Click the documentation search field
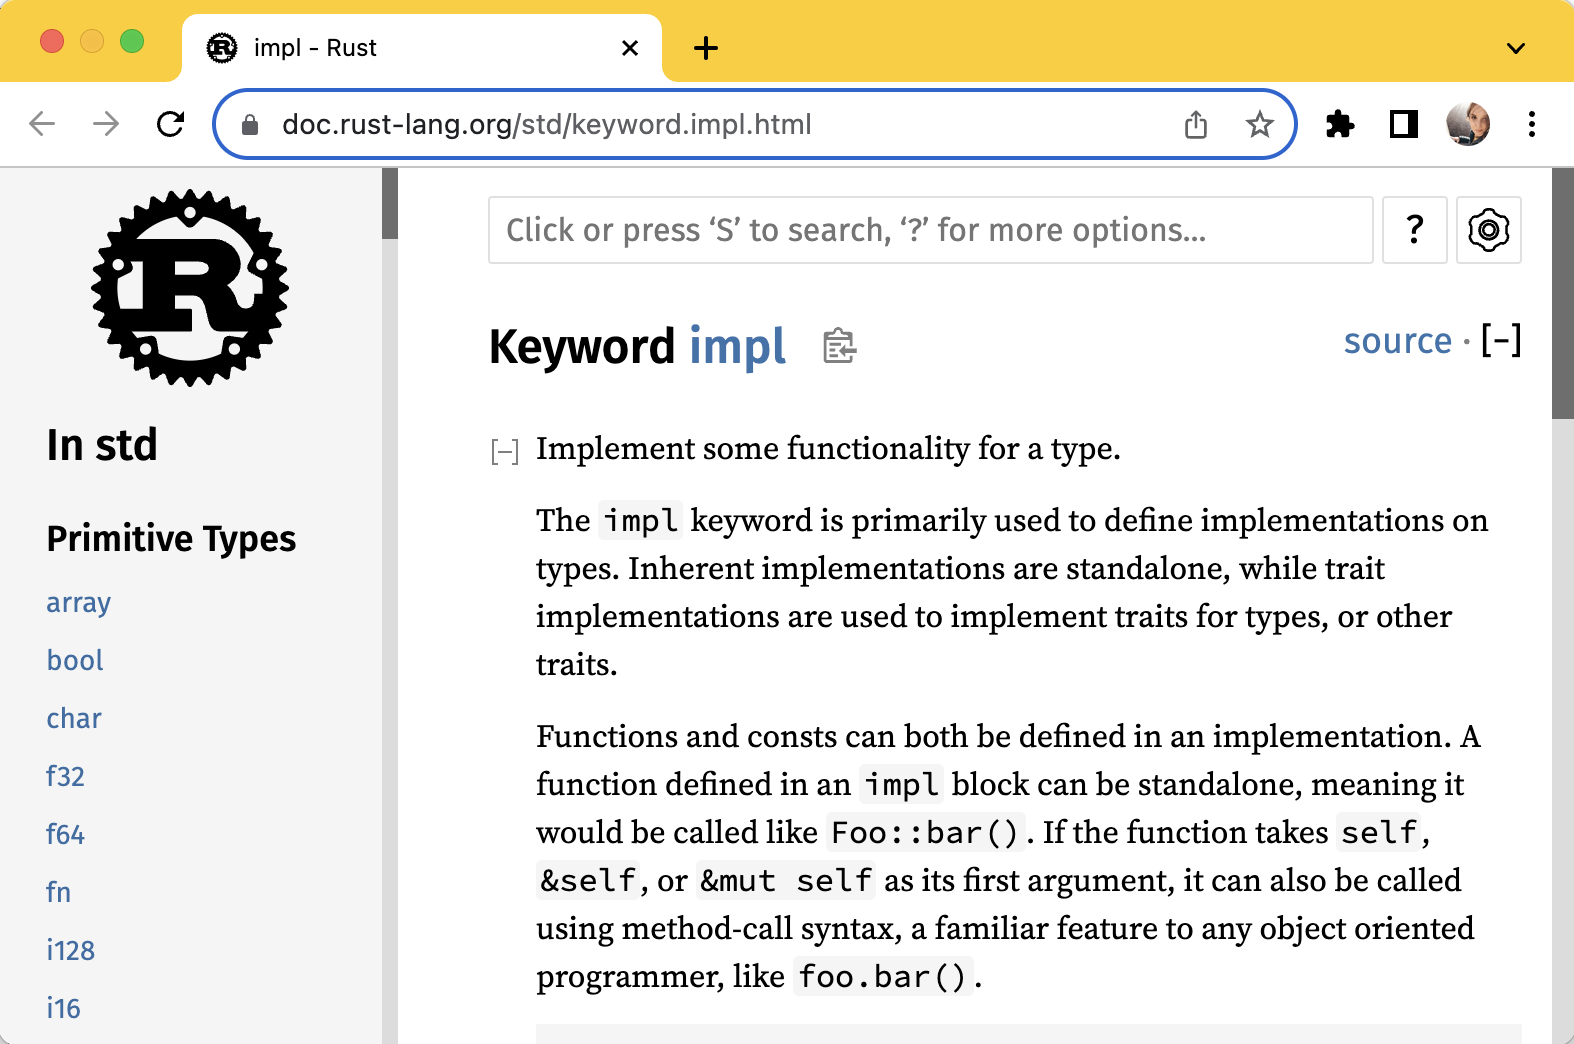 [x=930, y=230]
